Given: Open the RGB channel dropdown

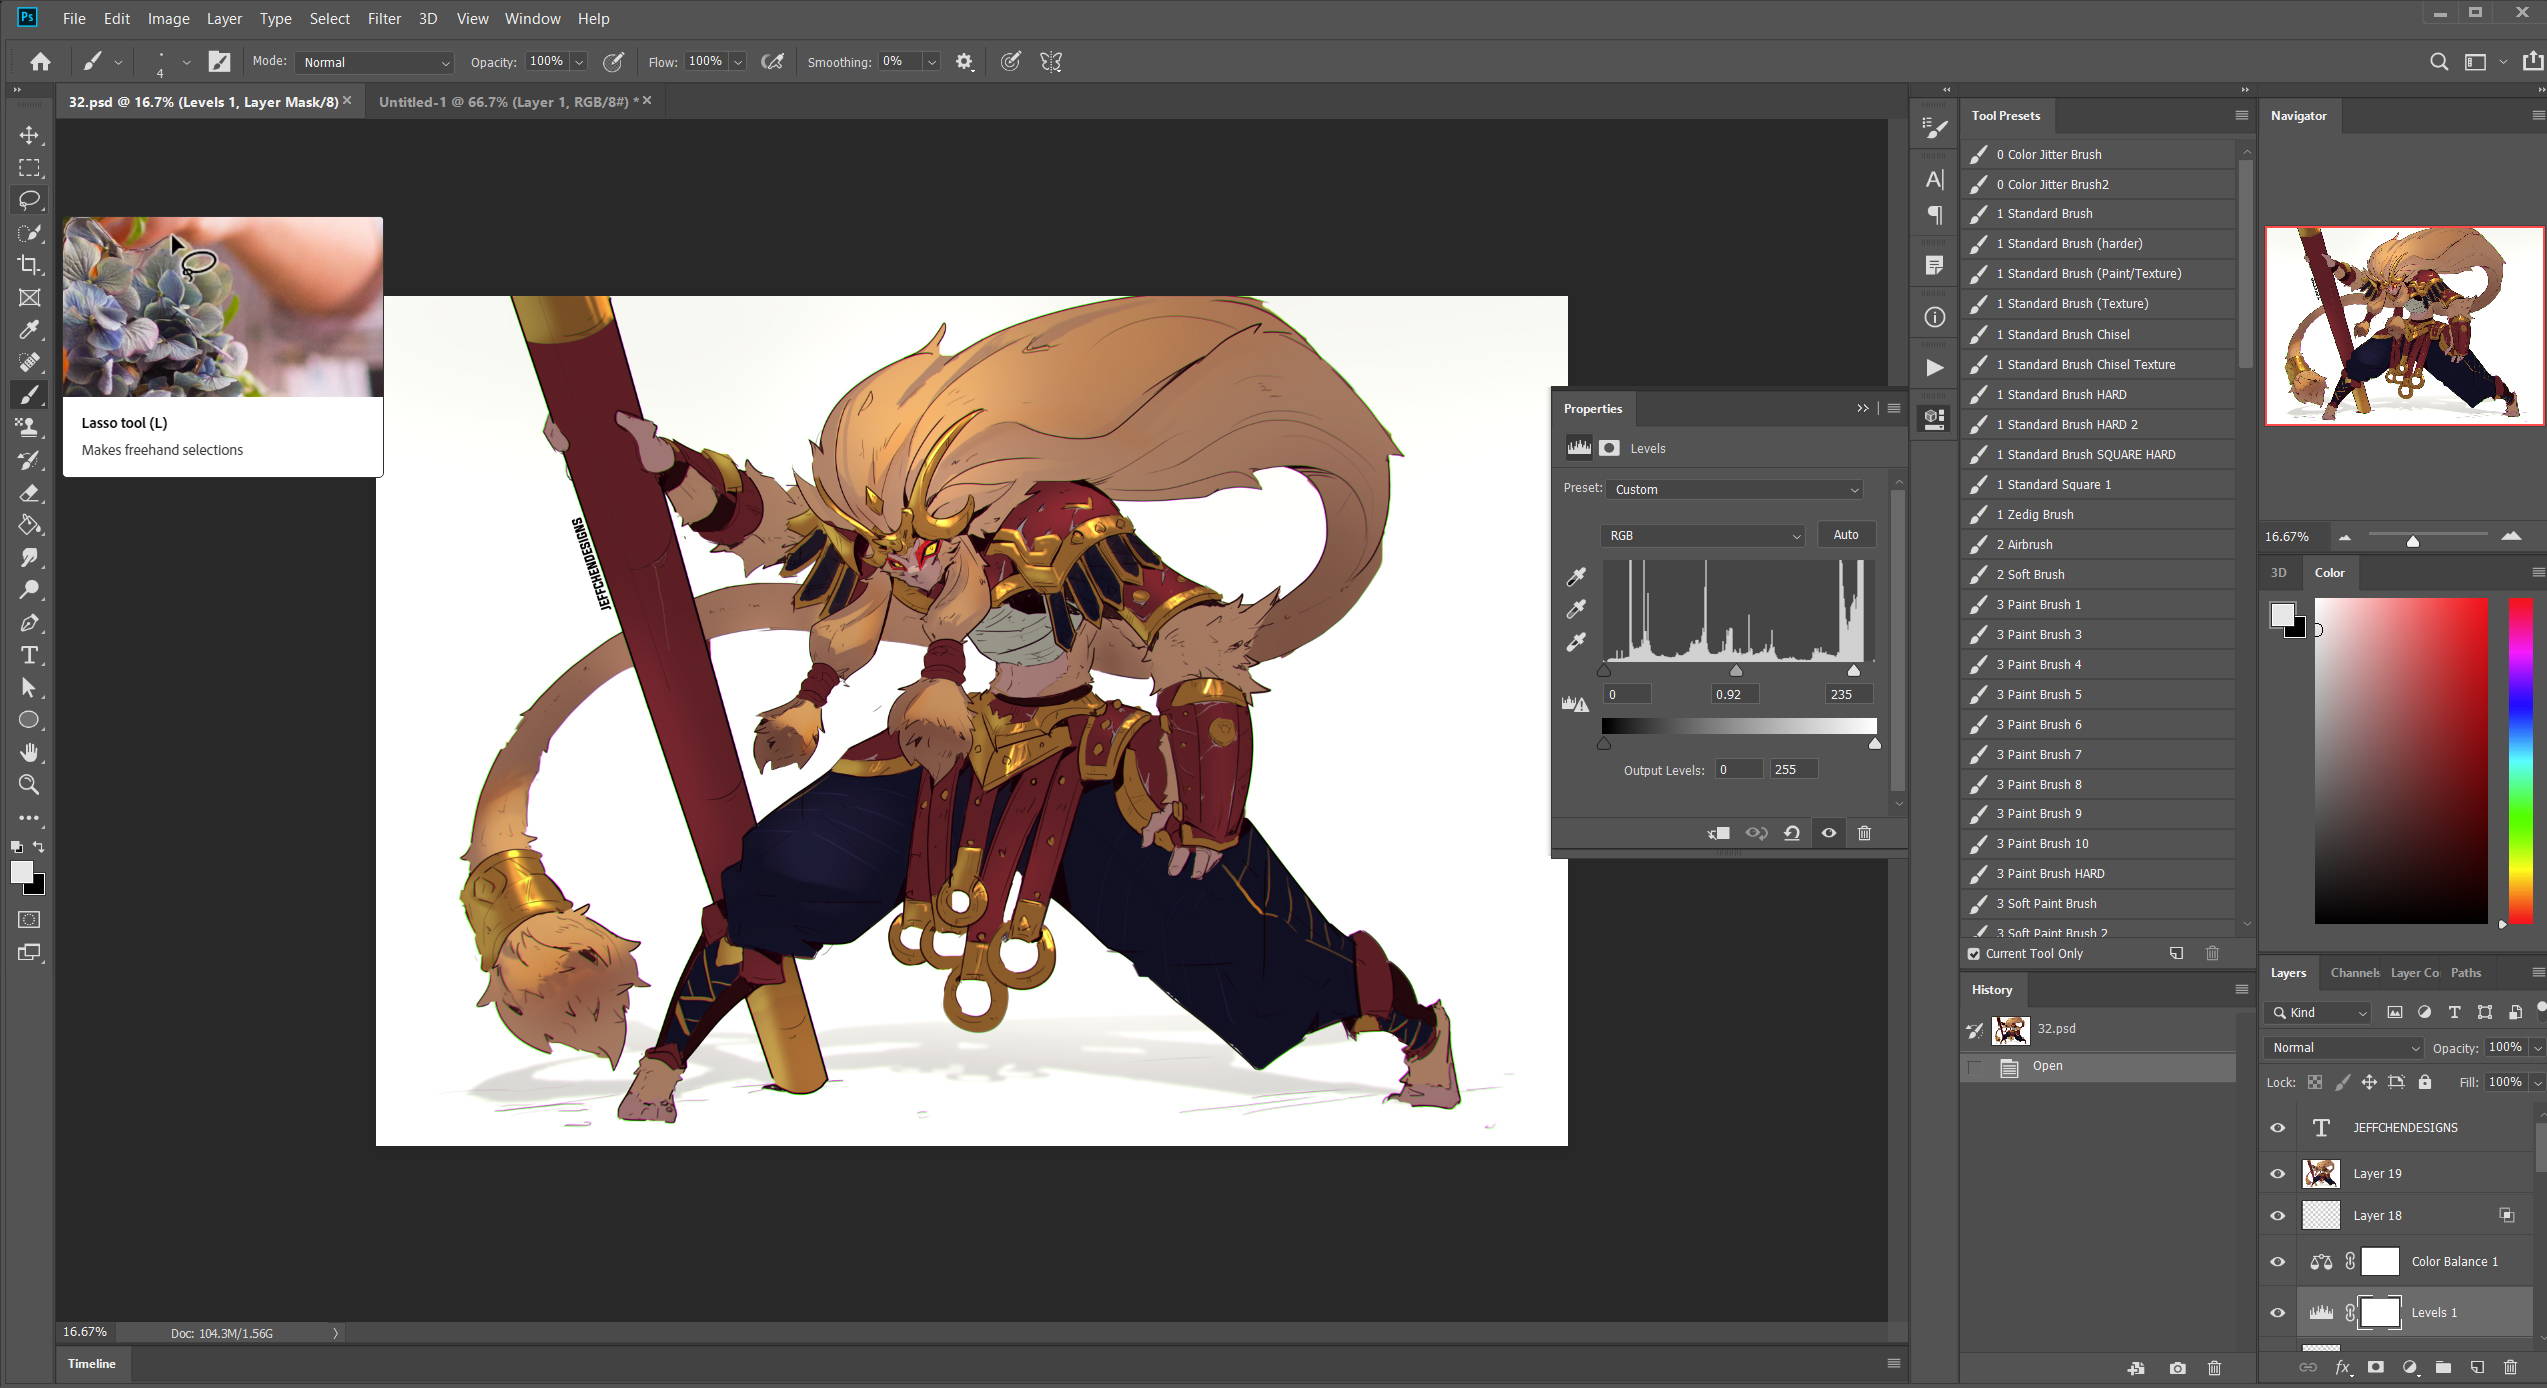Looking at the screenshot, I should point(1702,536).
